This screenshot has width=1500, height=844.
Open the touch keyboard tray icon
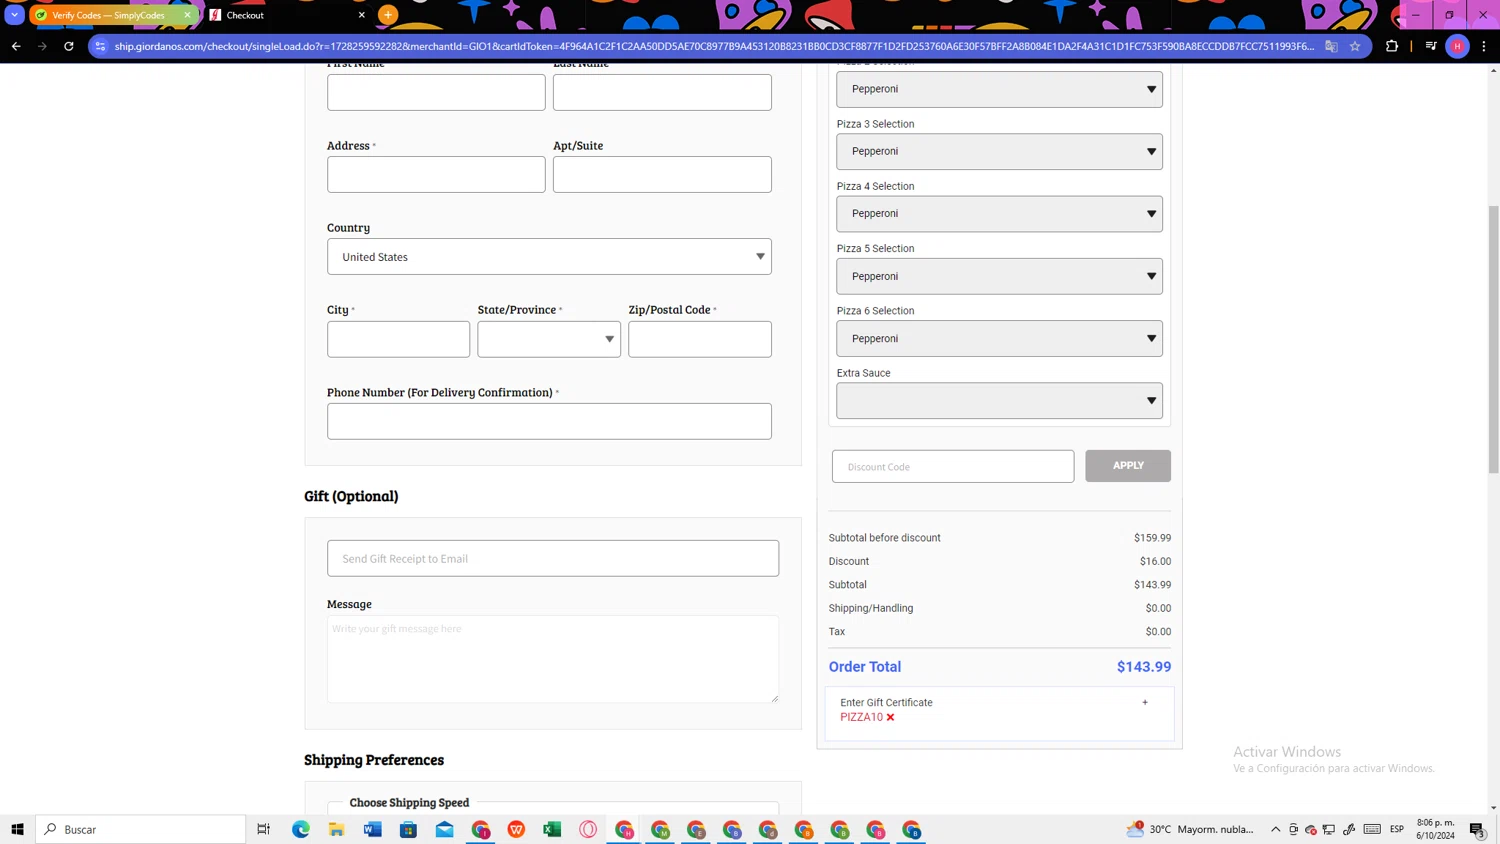1372,829
